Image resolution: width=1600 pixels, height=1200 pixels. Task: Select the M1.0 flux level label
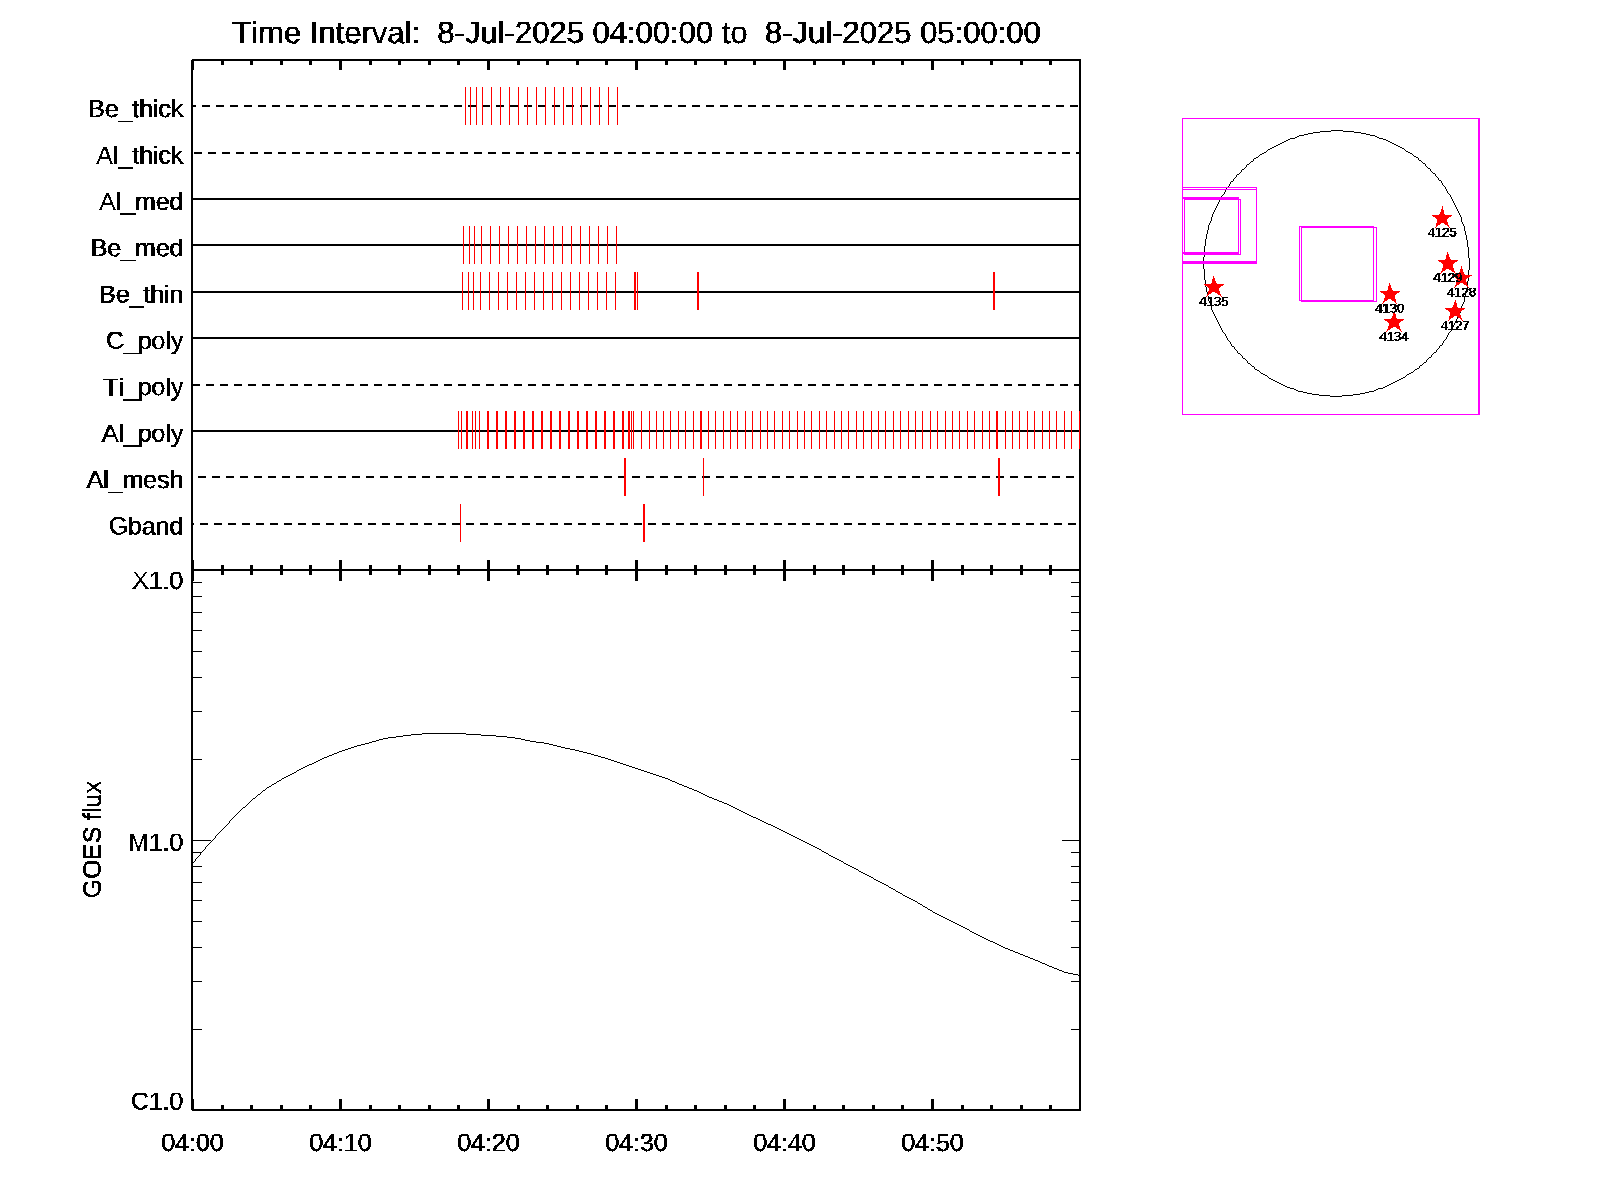[156, 843]
